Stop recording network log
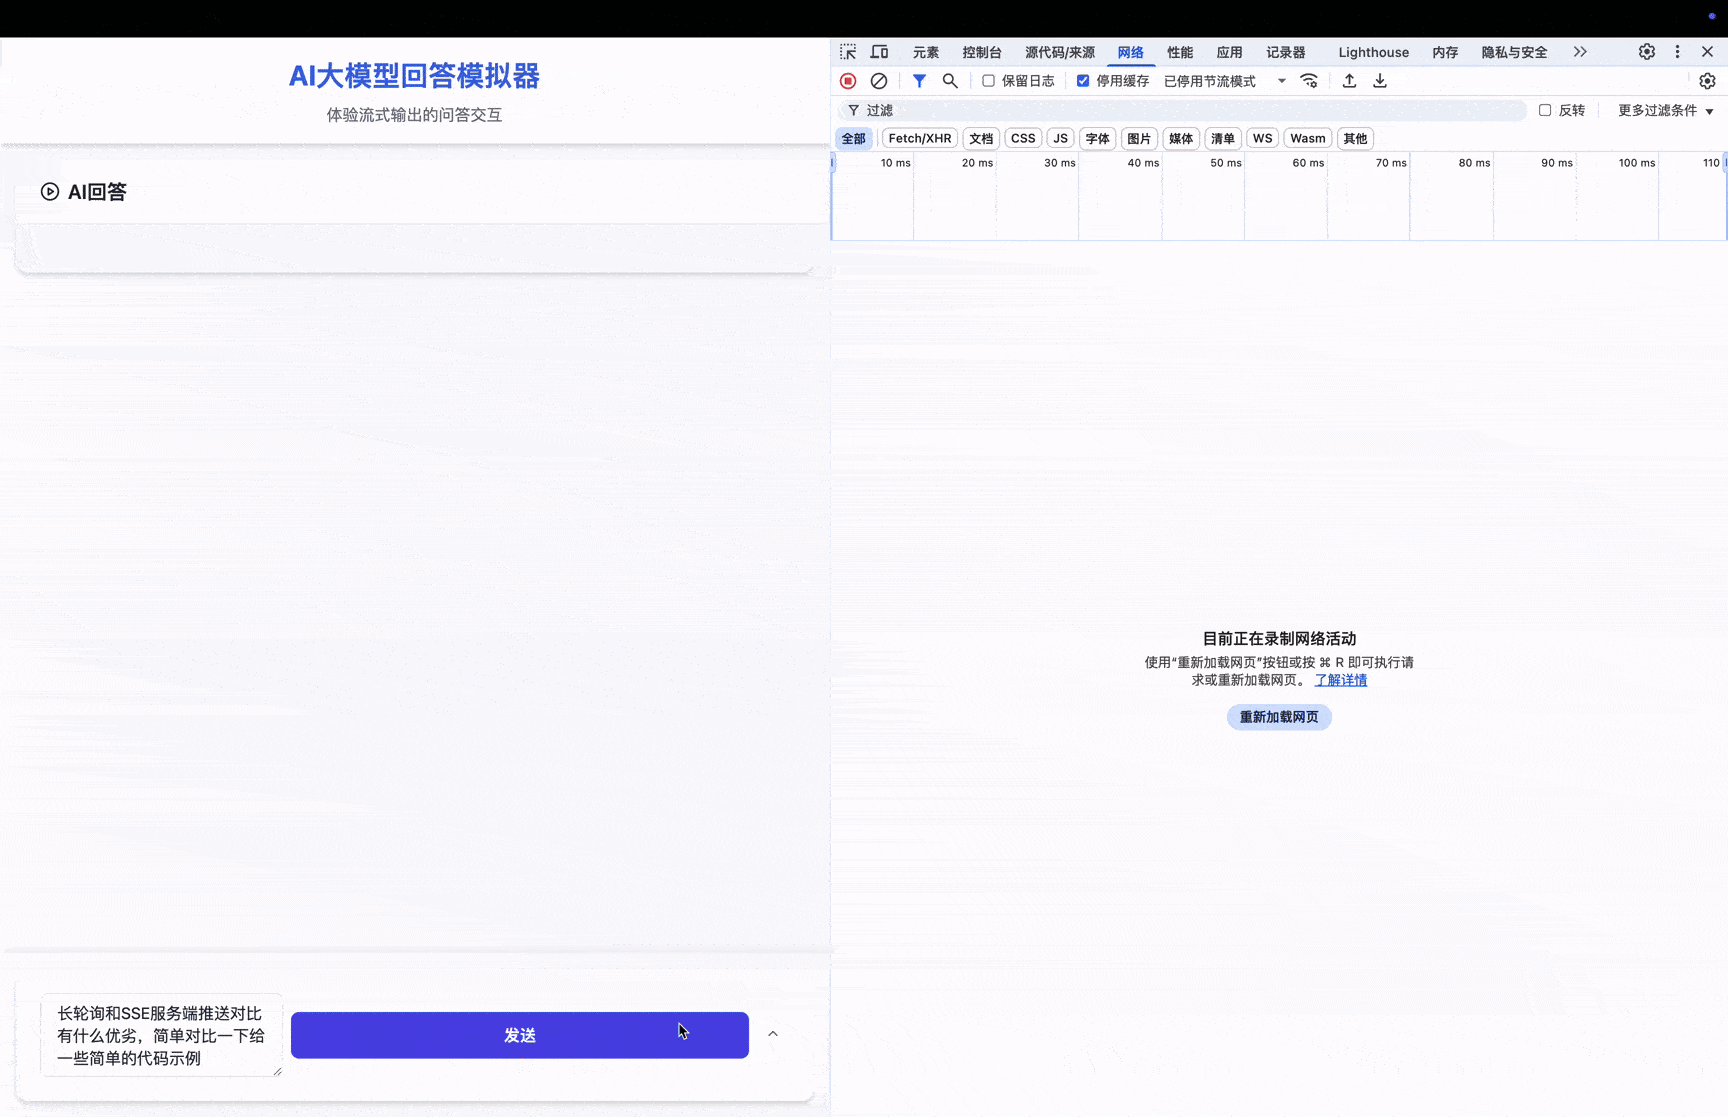 (x=848, y=81)
